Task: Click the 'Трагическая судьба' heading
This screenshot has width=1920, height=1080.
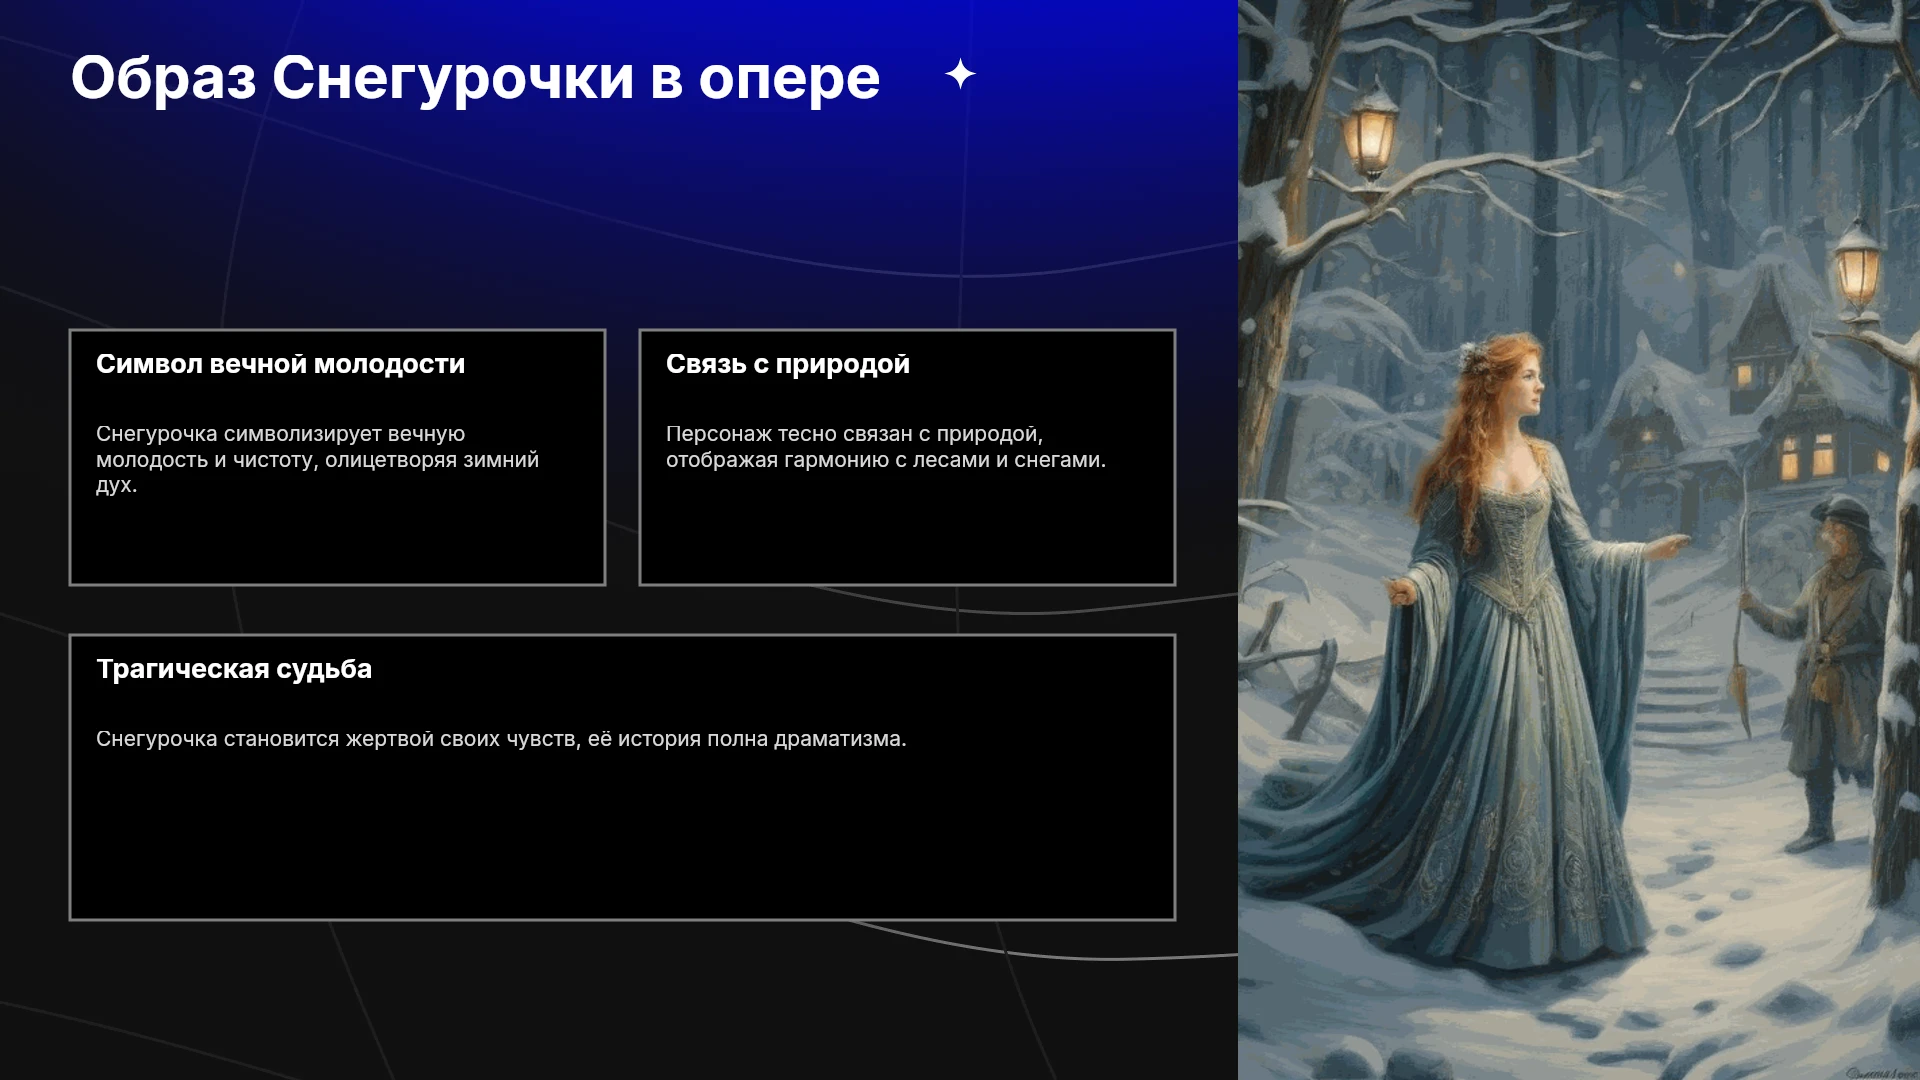Action: 234,669
